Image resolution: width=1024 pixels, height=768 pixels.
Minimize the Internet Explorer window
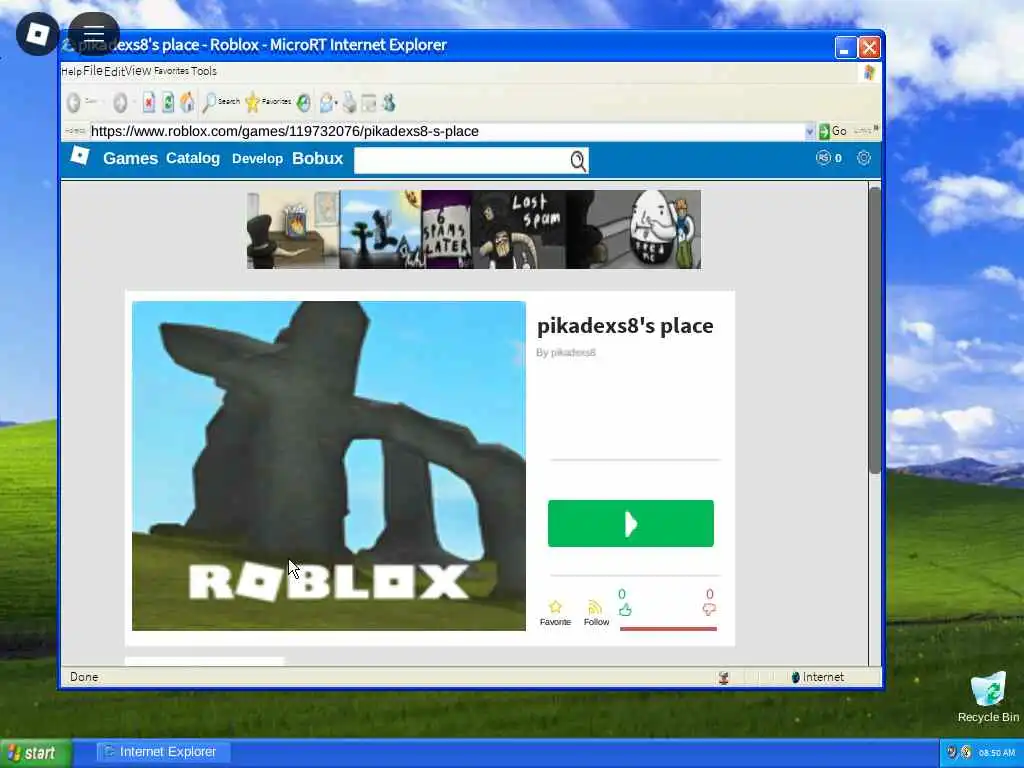(844, 48)
